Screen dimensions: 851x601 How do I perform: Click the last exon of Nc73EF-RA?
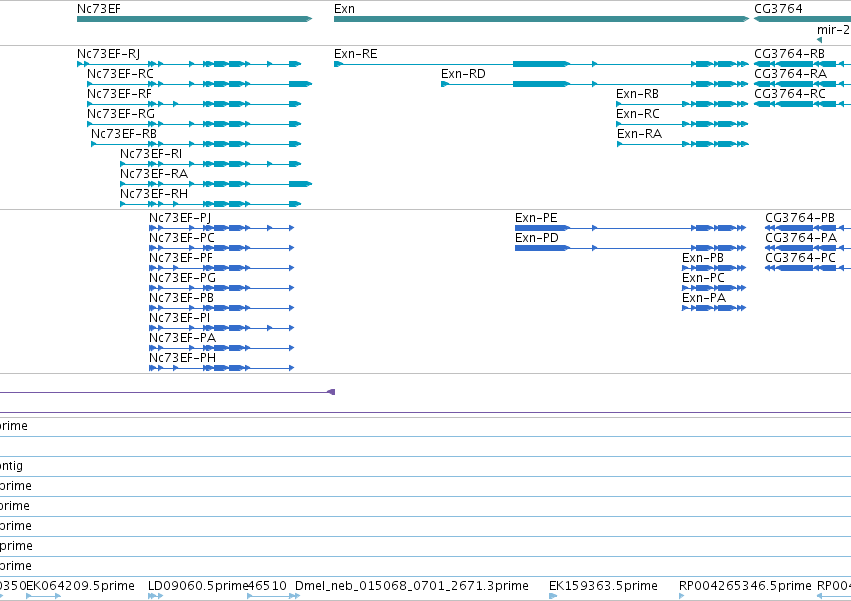coord(300,184)
